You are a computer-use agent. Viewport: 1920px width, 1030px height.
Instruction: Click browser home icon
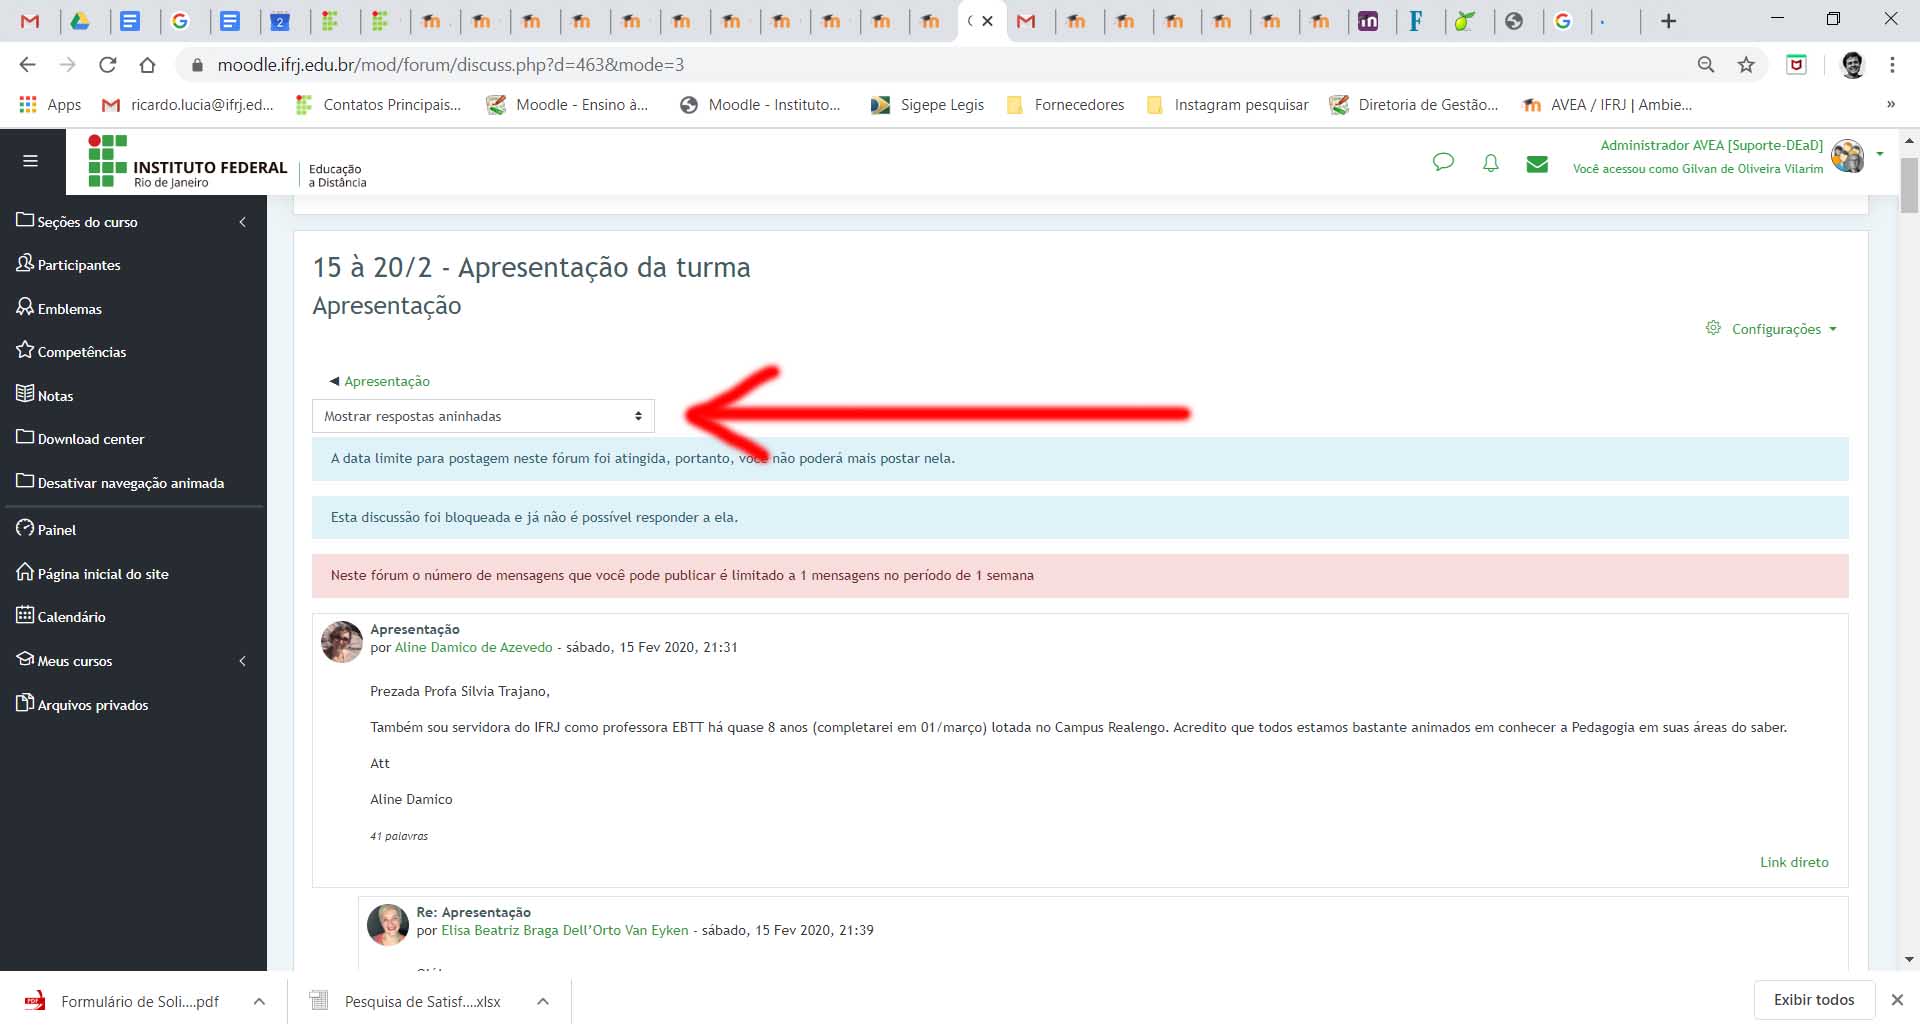pos(147,65)
